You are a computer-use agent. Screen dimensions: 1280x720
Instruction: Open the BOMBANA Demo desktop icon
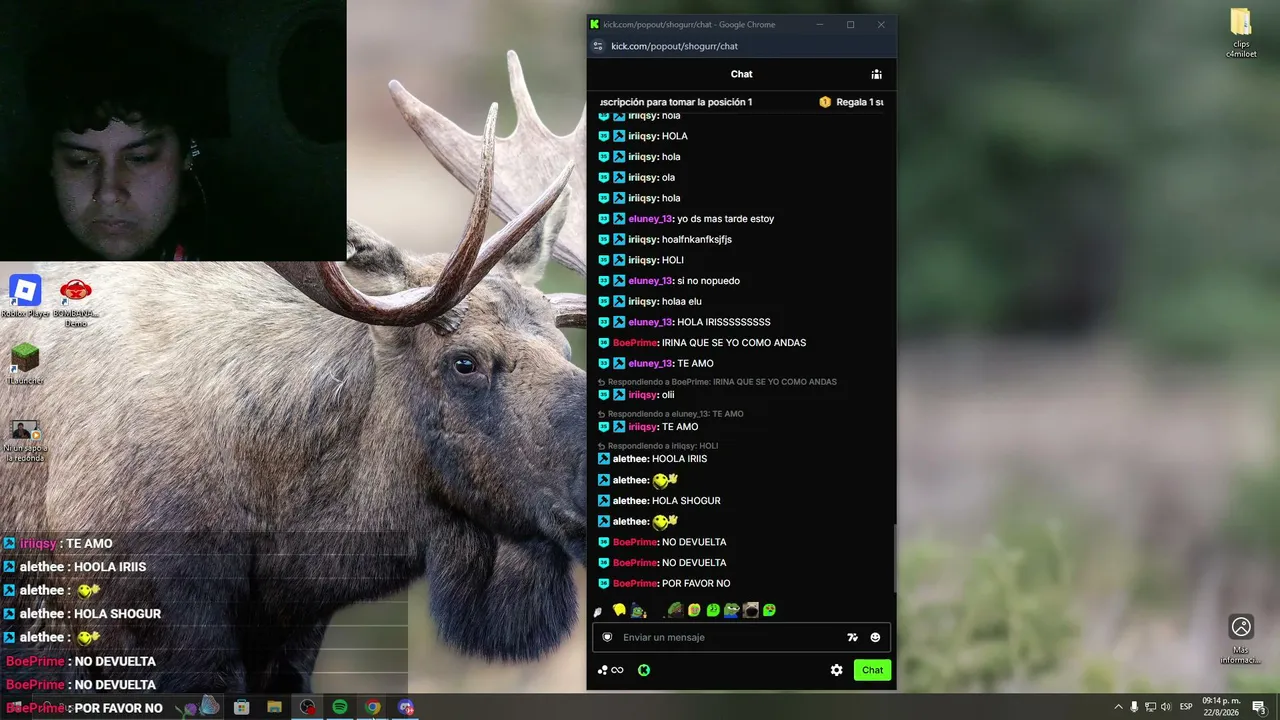pos(76,303)
